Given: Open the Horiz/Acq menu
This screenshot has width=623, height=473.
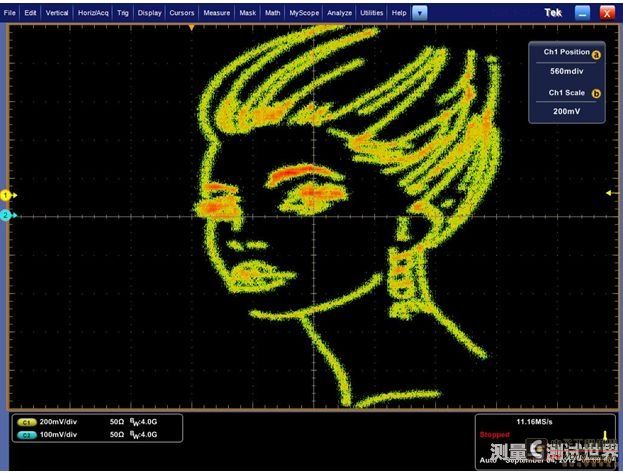Looking at the screenshot, I should 93,13.
